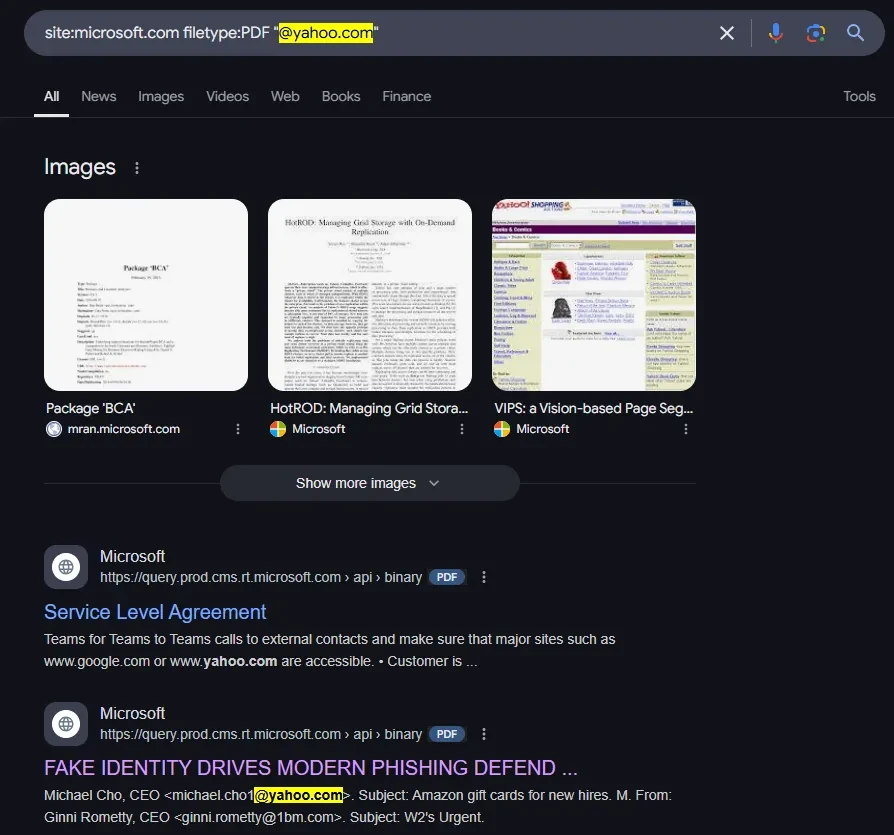Switch to the Videos tab
This screenshot has height=835, width=894.
(x=227, y=96)
